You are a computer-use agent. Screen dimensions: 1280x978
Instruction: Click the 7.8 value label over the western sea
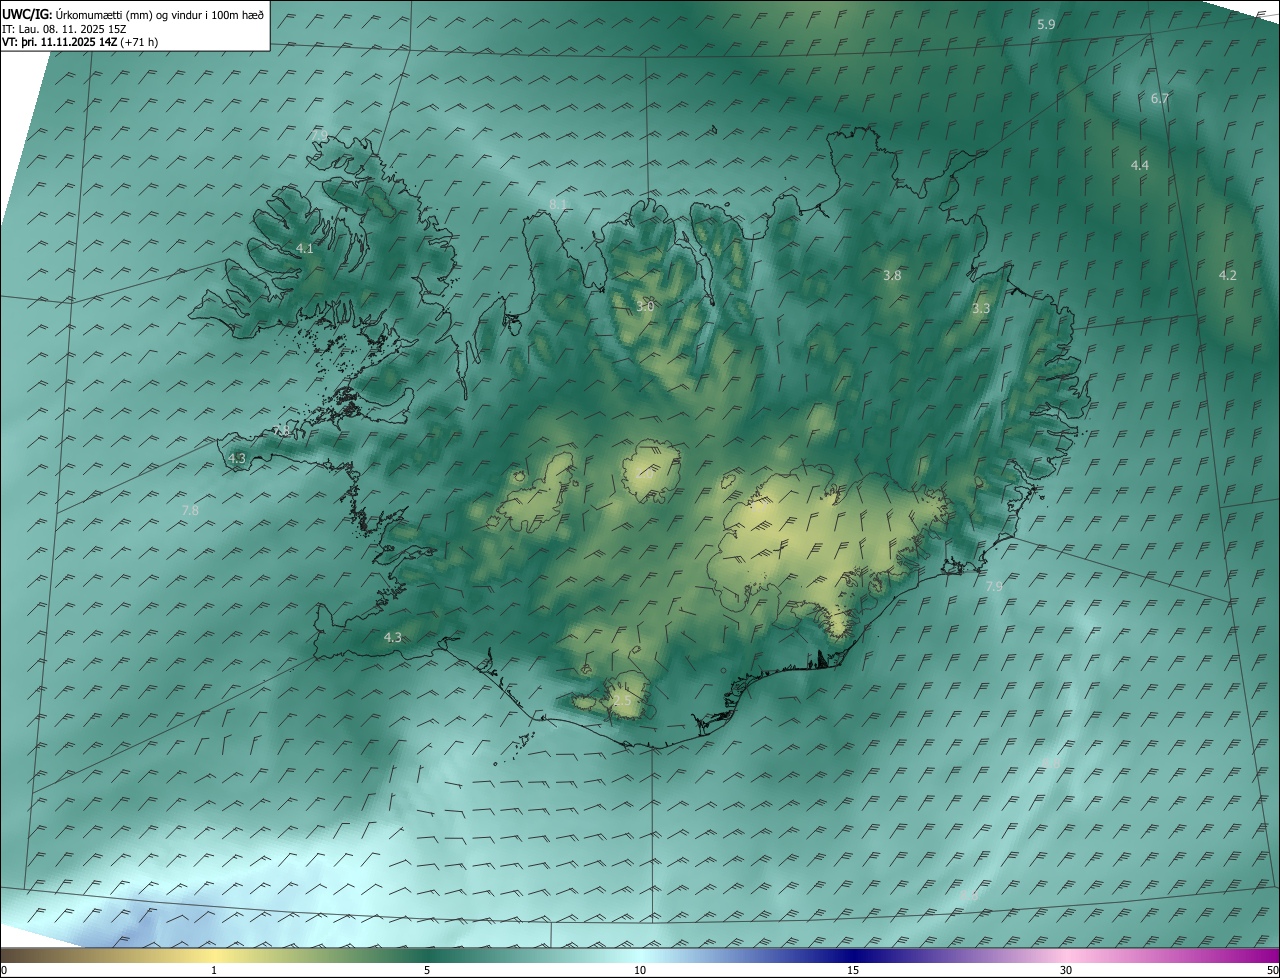click(190, 510)
